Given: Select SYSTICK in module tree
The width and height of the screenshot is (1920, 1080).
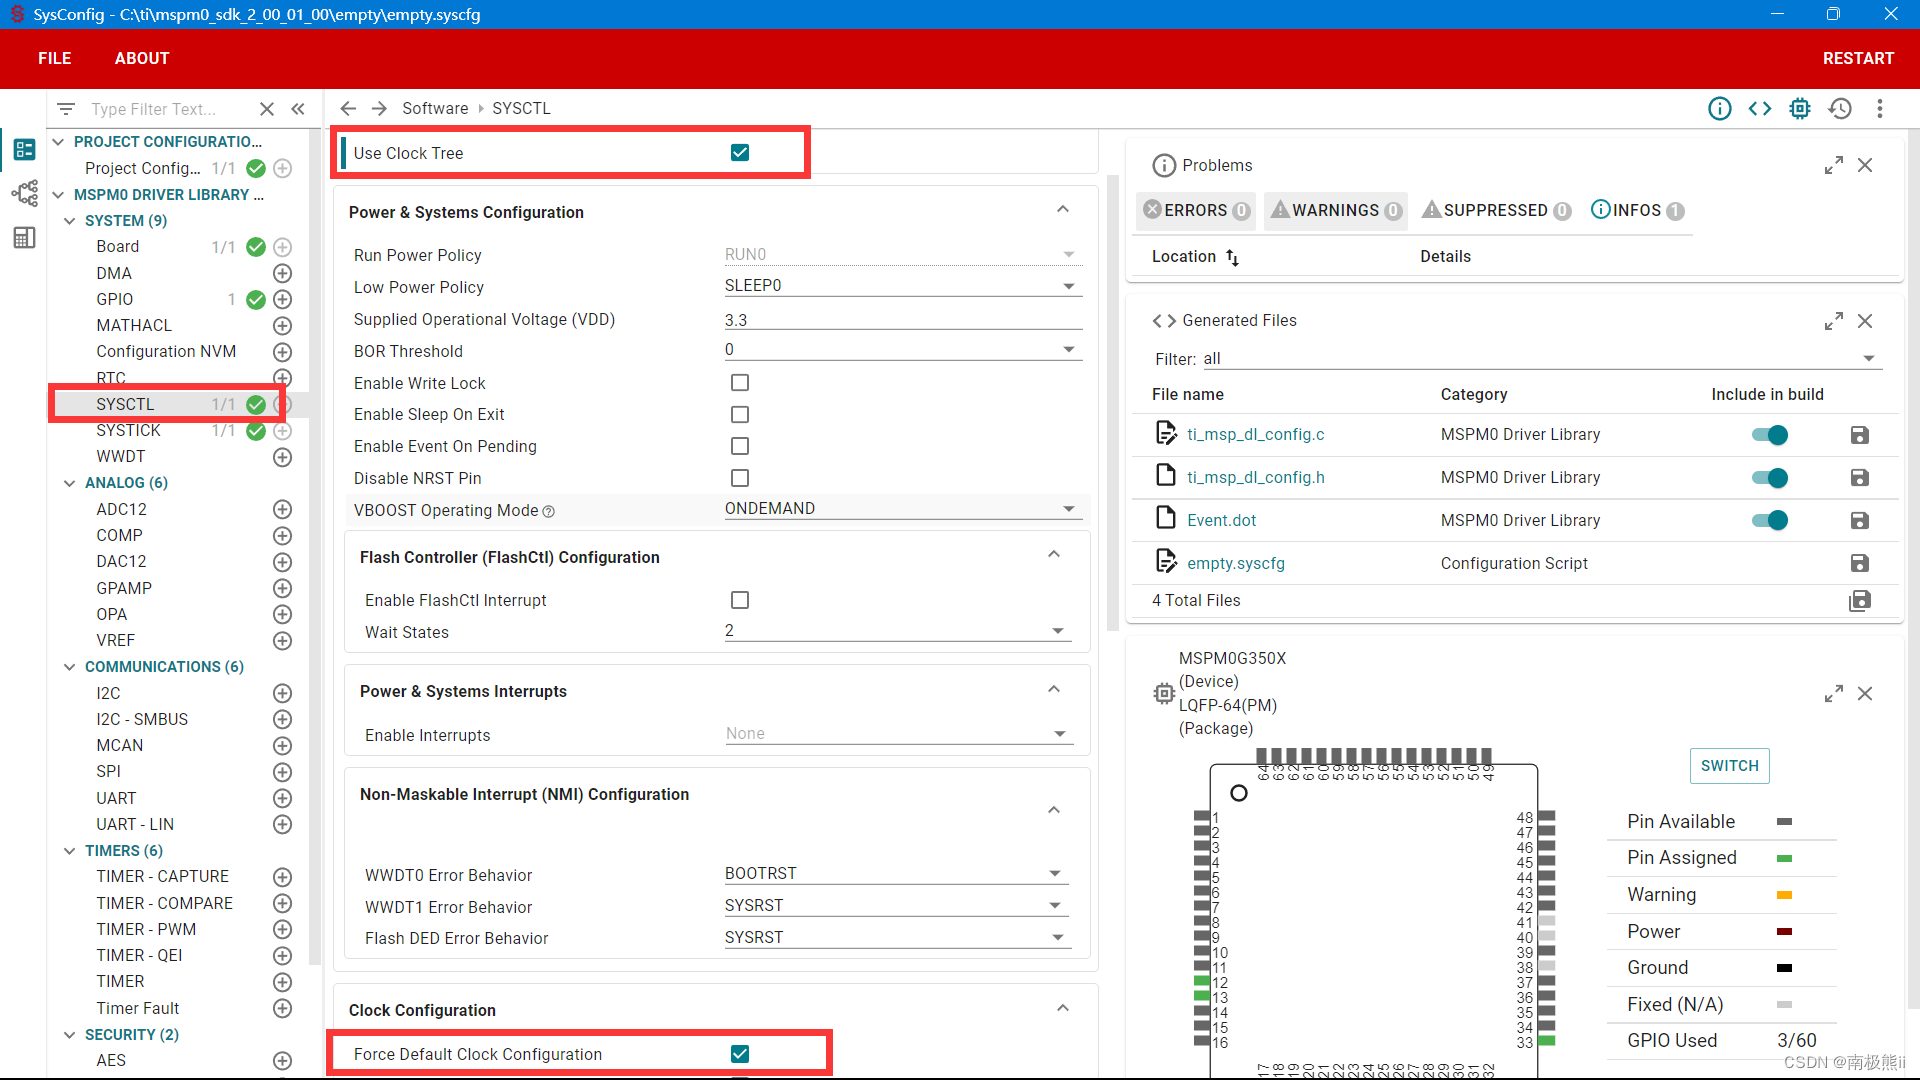Looking at the screenshot, I should click(x=128, y=430).
